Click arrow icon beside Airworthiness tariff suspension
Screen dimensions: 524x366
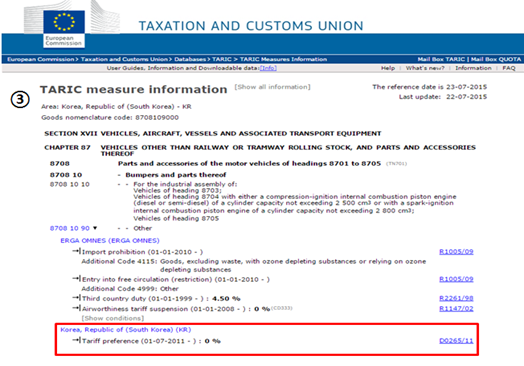[77, 308]
